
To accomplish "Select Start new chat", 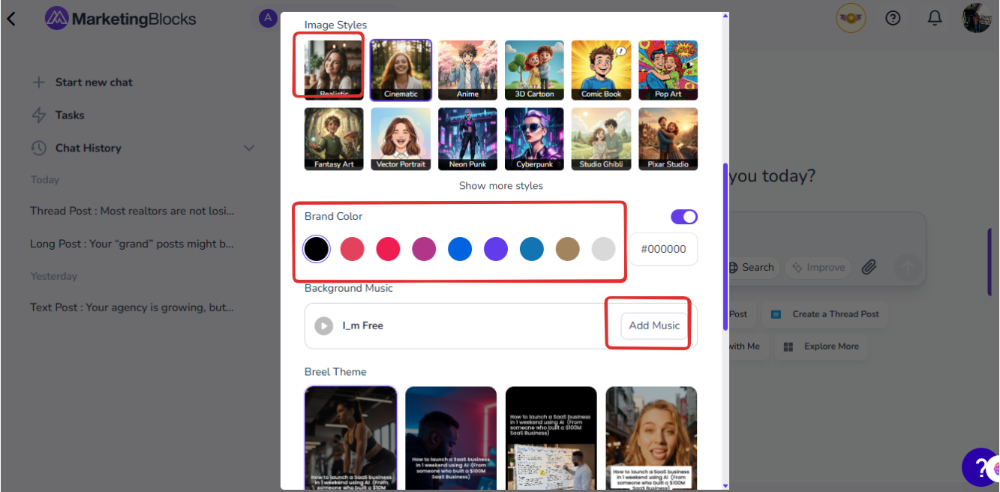I will click(x=93, y=82).
